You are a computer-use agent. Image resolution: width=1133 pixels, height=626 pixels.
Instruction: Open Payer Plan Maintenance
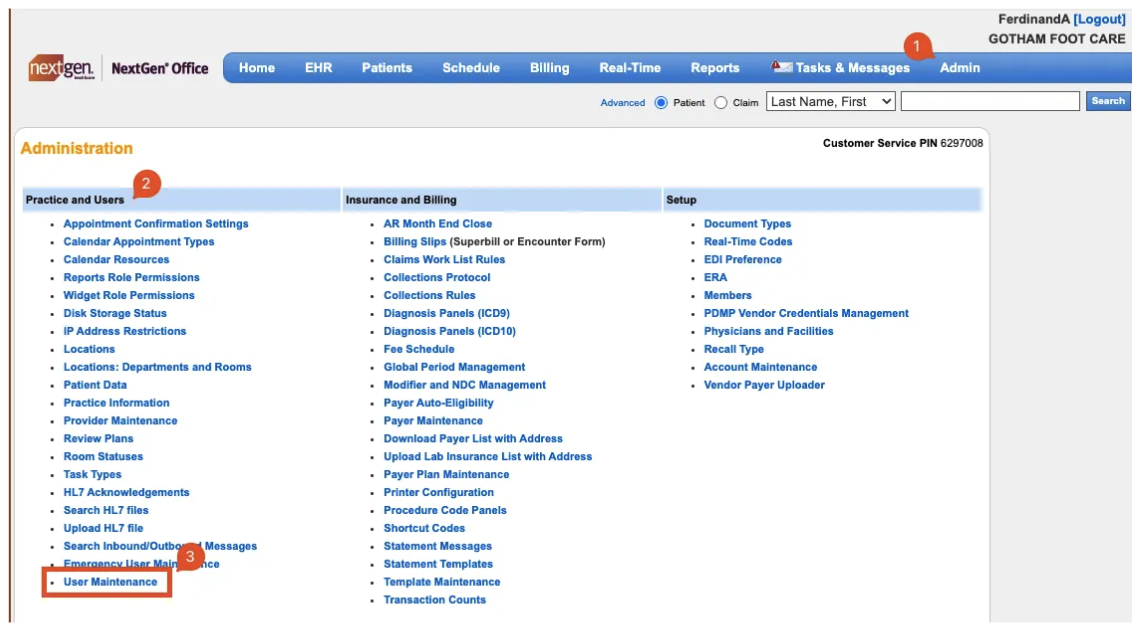coord(446,474)
